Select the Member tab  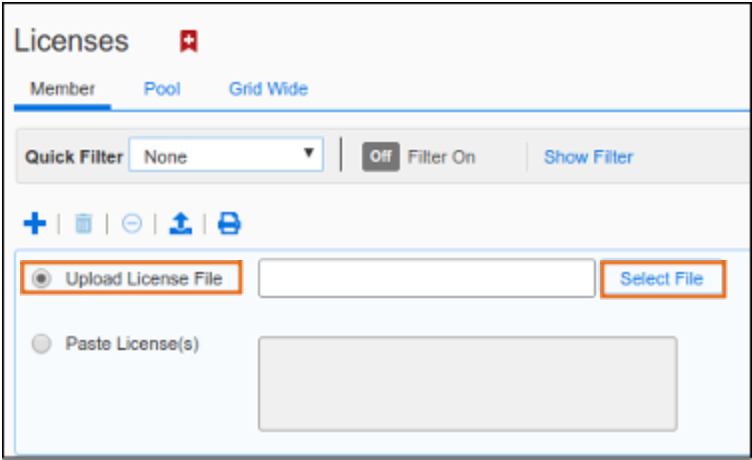(63, 89)
